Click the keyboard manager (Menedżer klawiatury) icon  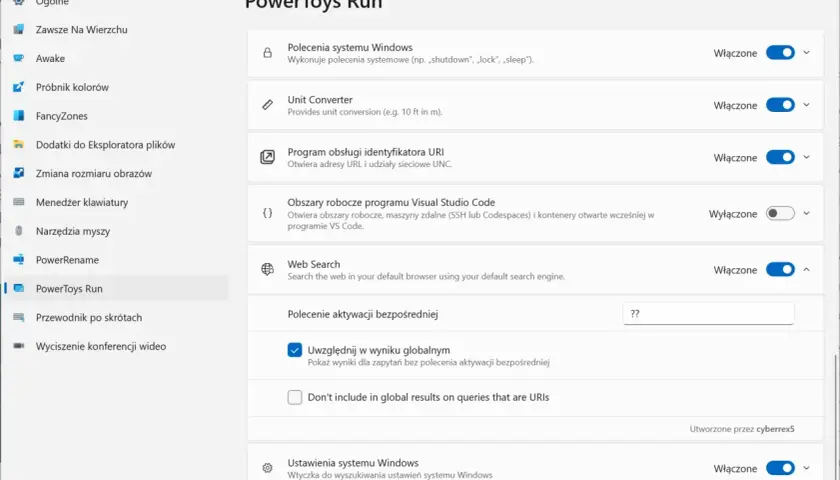(x=19, y=202)
